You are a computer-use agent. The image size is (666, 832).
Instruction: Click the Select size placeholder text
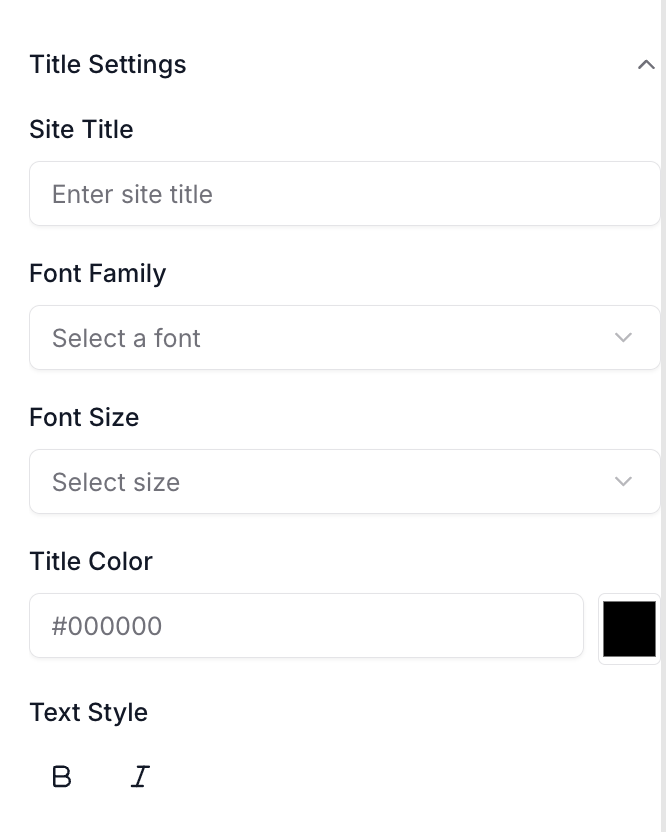(116, 482)
